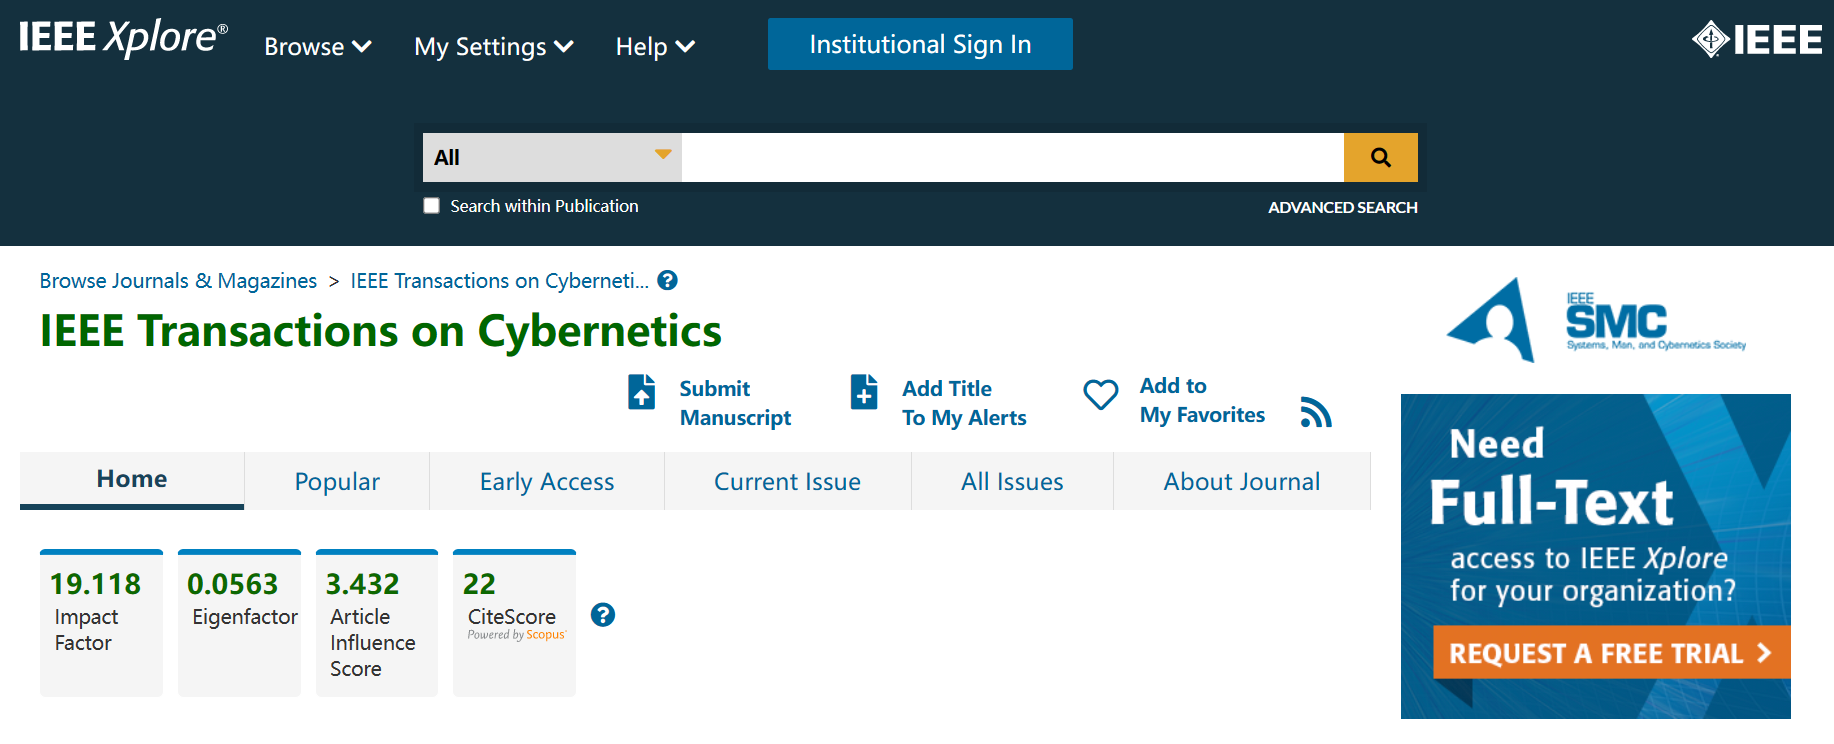Click Add Title To My Alerts link
The height and width of the screenshot is (744, 1834).
964,403
